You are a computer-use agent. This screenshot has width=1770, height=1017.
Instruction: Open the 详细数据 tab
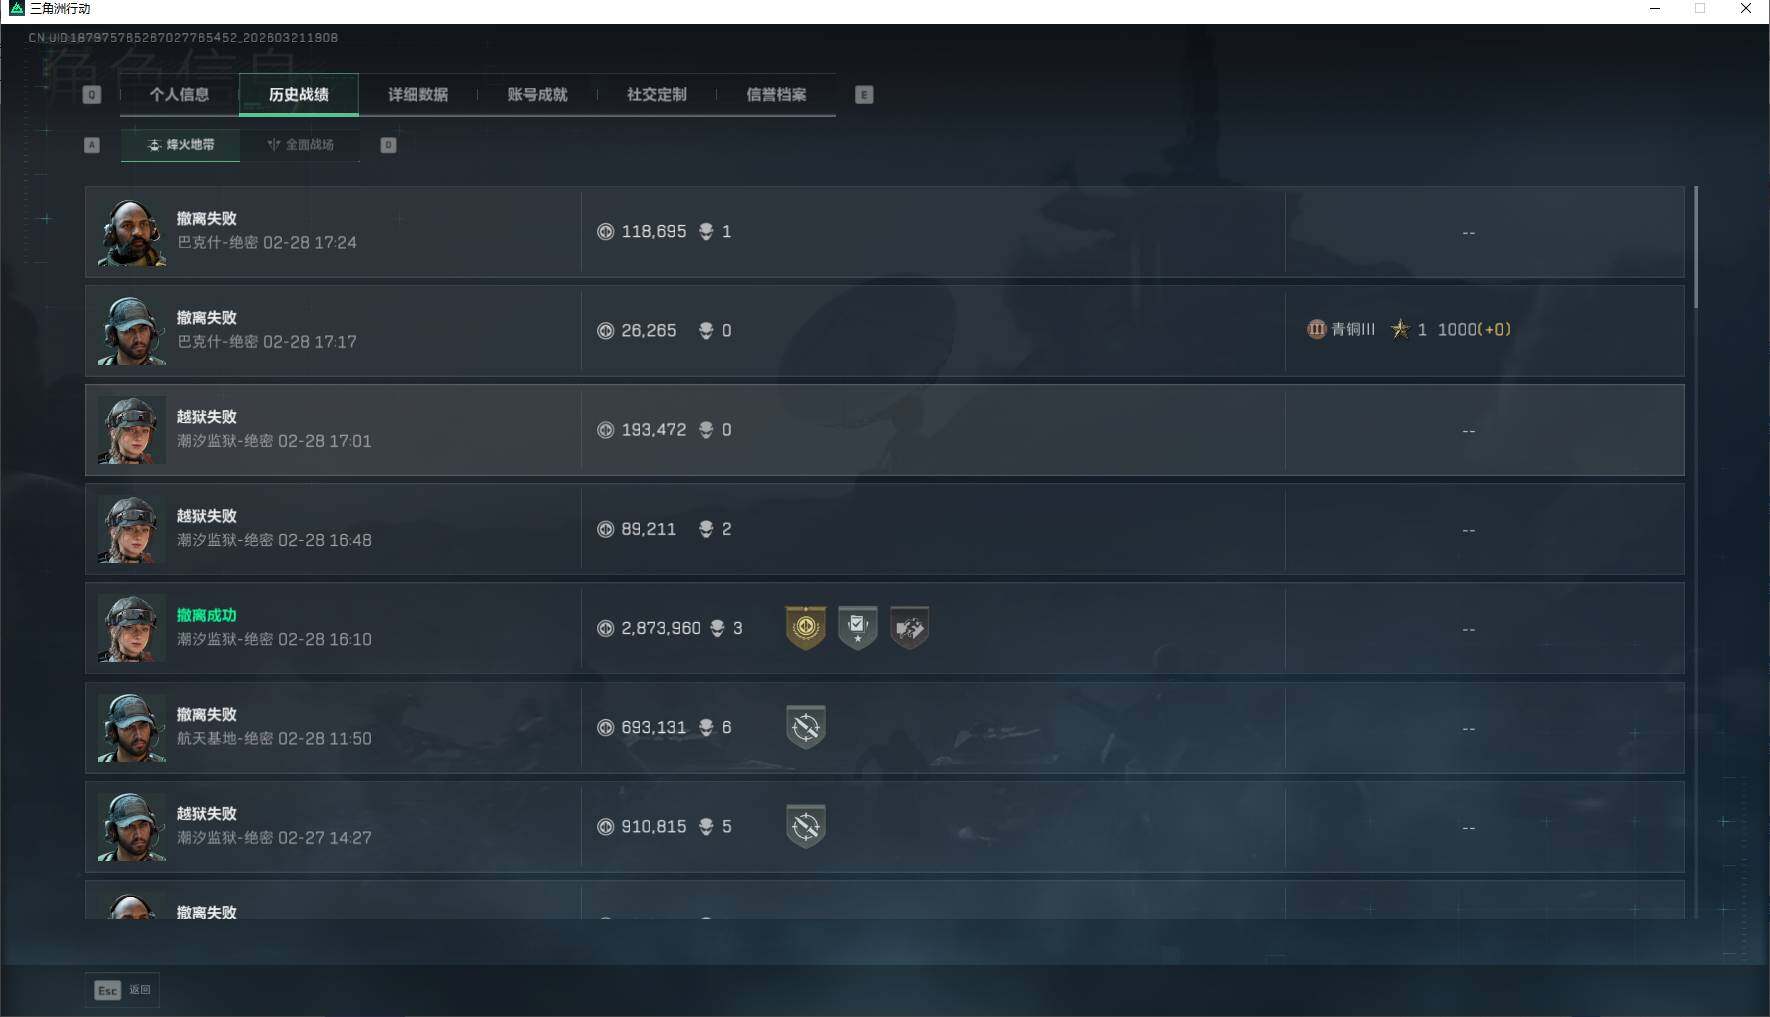pos(418,95)
